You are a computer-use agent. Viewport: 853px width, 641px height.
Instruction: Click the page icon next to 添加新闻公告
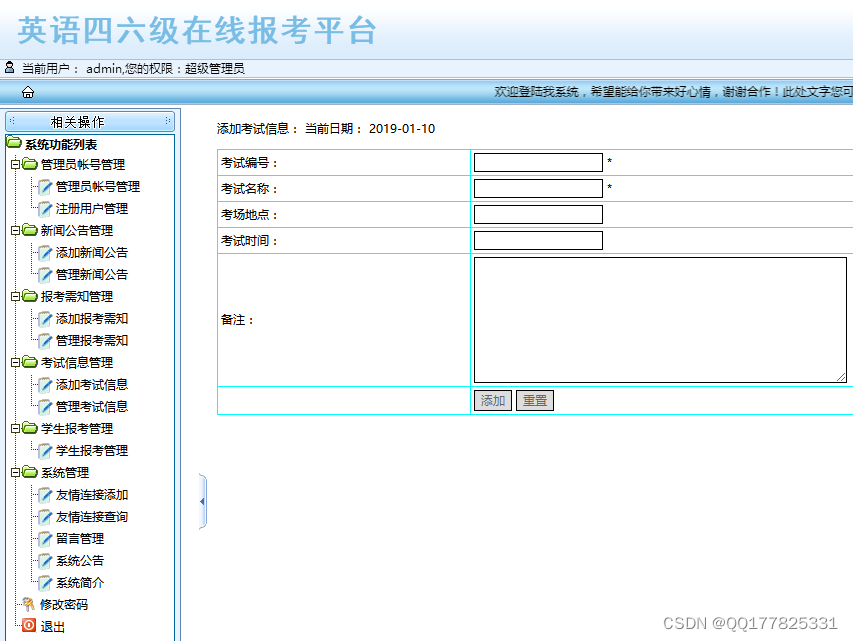(x=45, y=253)
